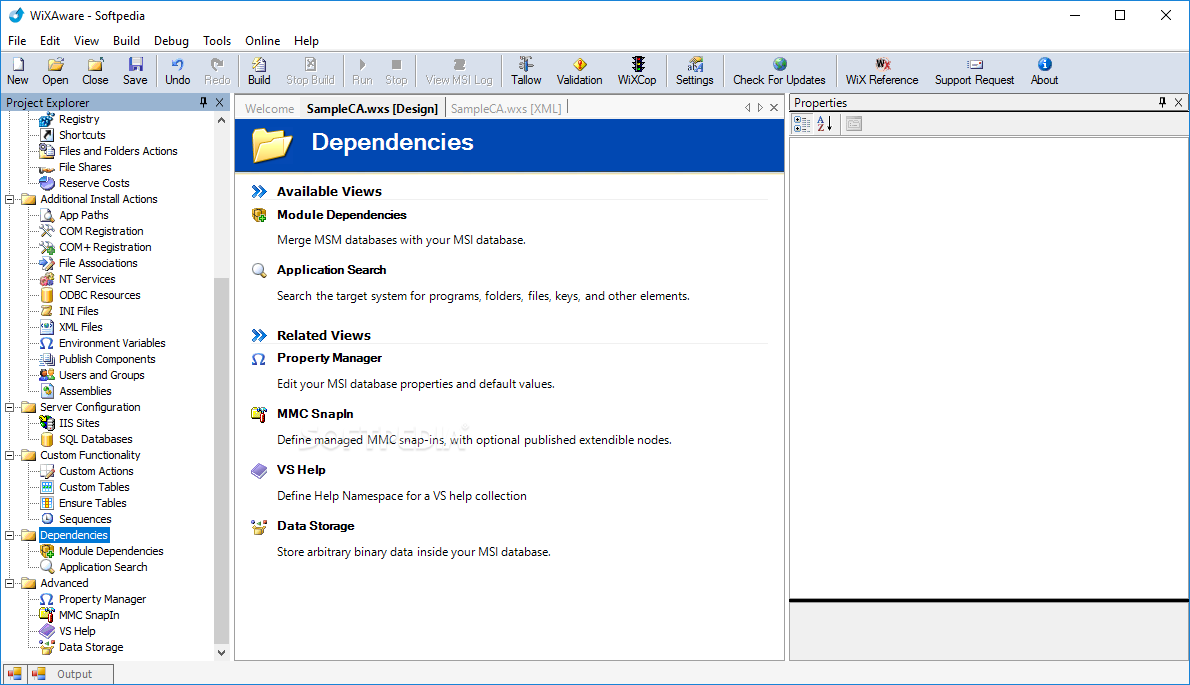This screenshot has width=1190, height=685.
Task: Select Users and Groups tree item
Action: point(102,375)
